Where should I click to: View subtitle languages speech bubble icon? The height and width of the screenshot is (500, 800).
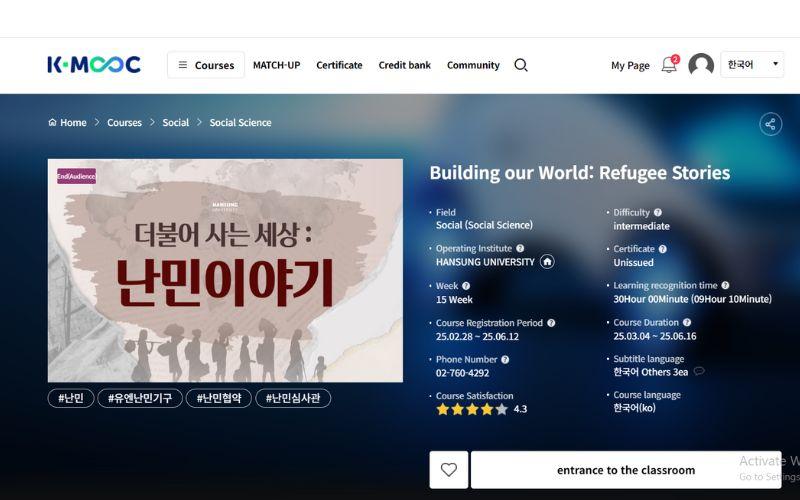[699, 371]
